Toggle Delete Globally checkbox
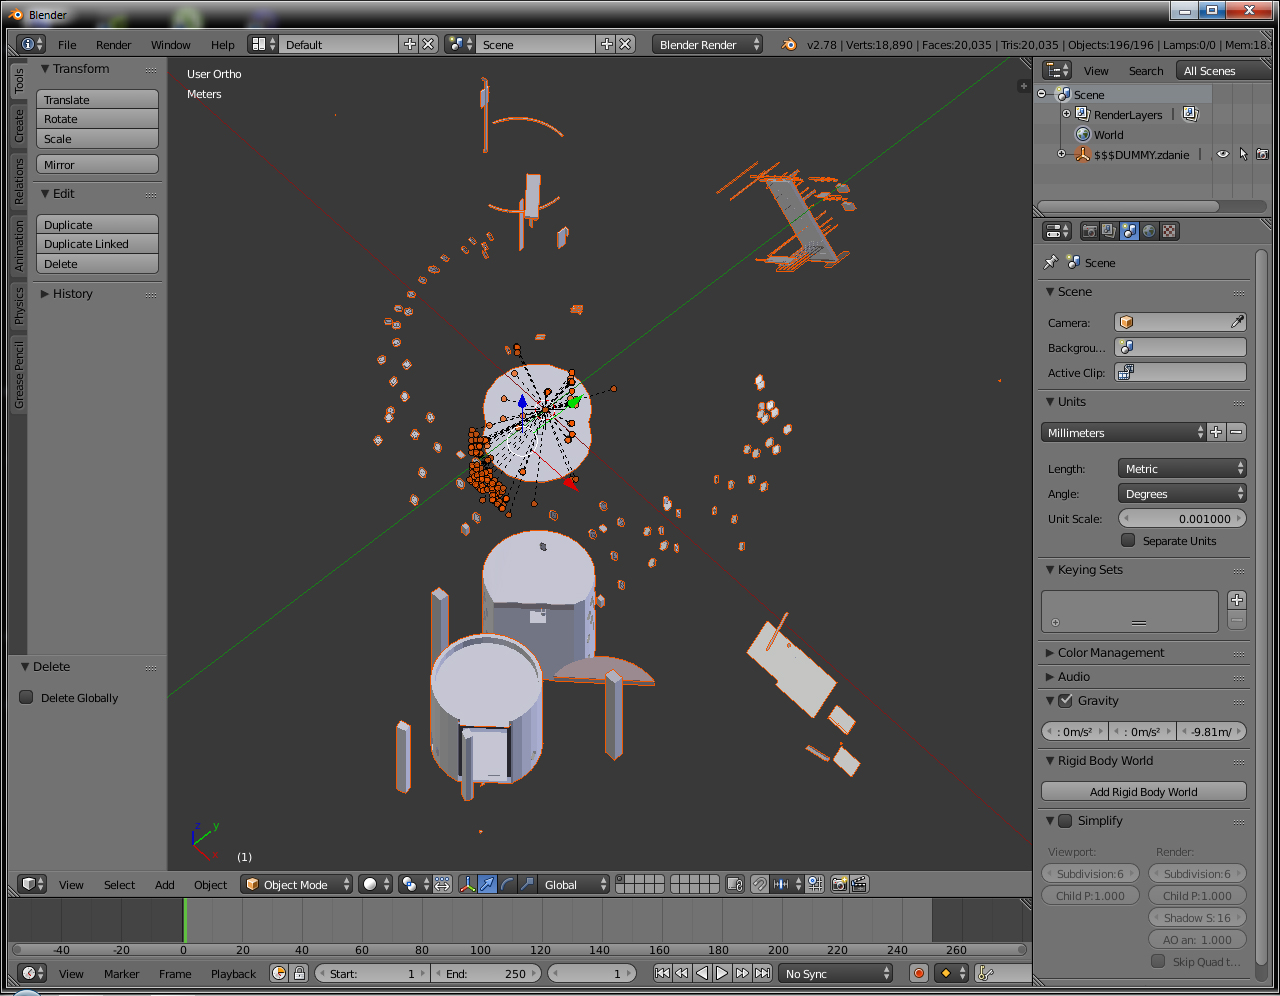This screenshot has width=1280, height=996. [27, 697]
